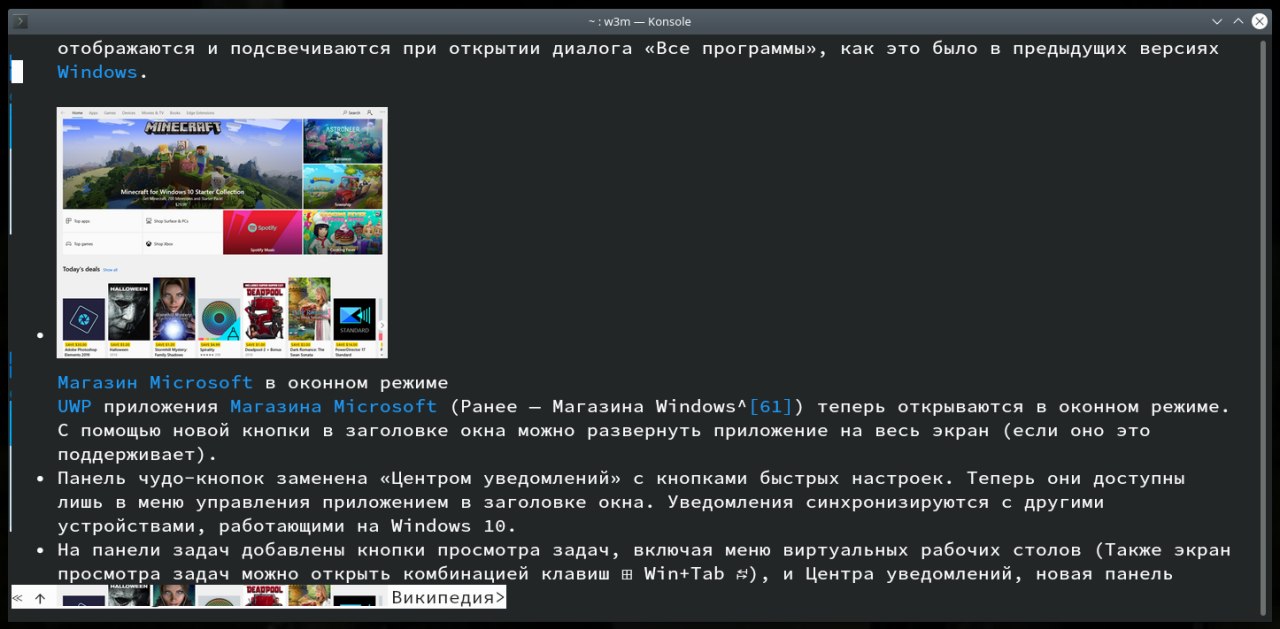The height and width of the screenshot is (629, 1280).
Task: Click the « back arrow in w3m bar
Action: tap(17, 598)
